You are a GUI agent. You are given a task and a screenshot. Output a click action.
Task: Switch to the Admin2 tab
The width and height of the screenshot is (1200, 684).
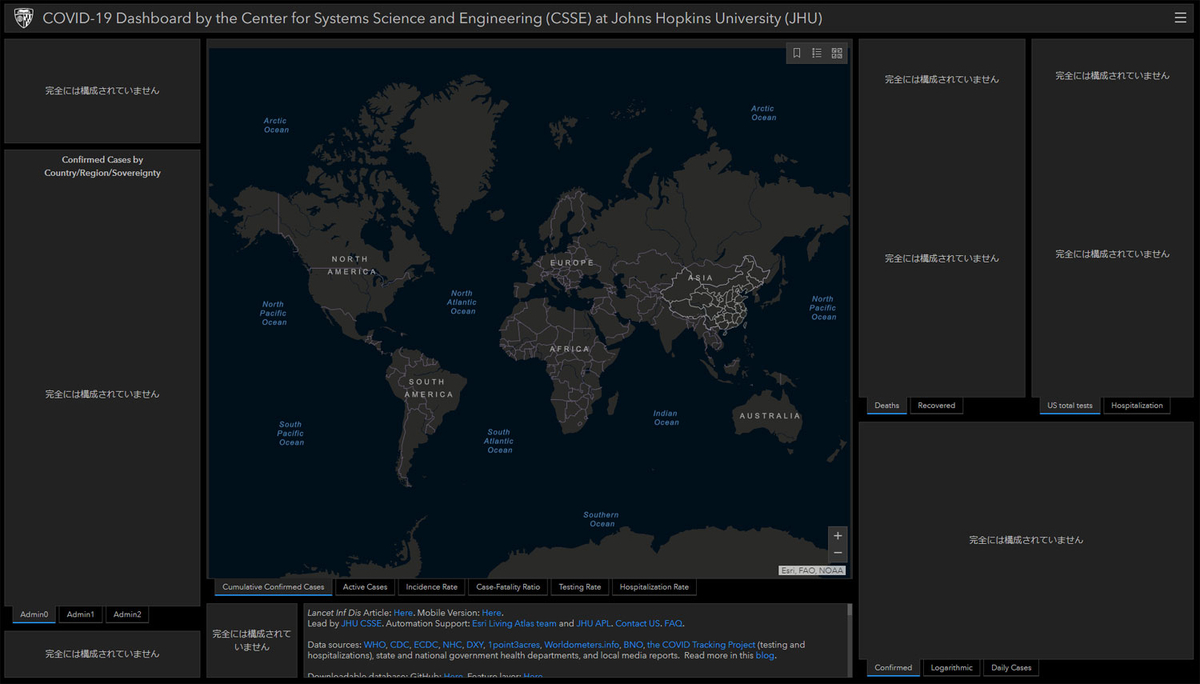tap(127, 615)
